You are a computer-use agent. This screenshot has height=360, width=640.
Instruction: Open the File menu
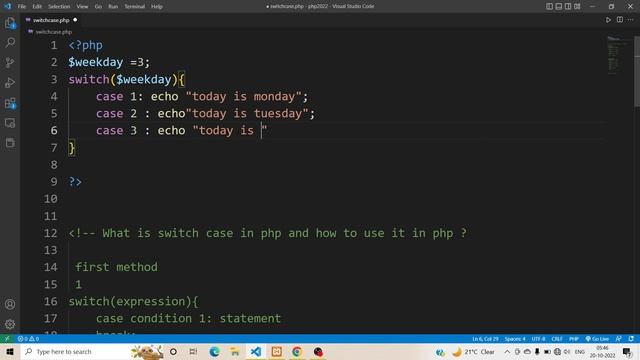[22, 7]
